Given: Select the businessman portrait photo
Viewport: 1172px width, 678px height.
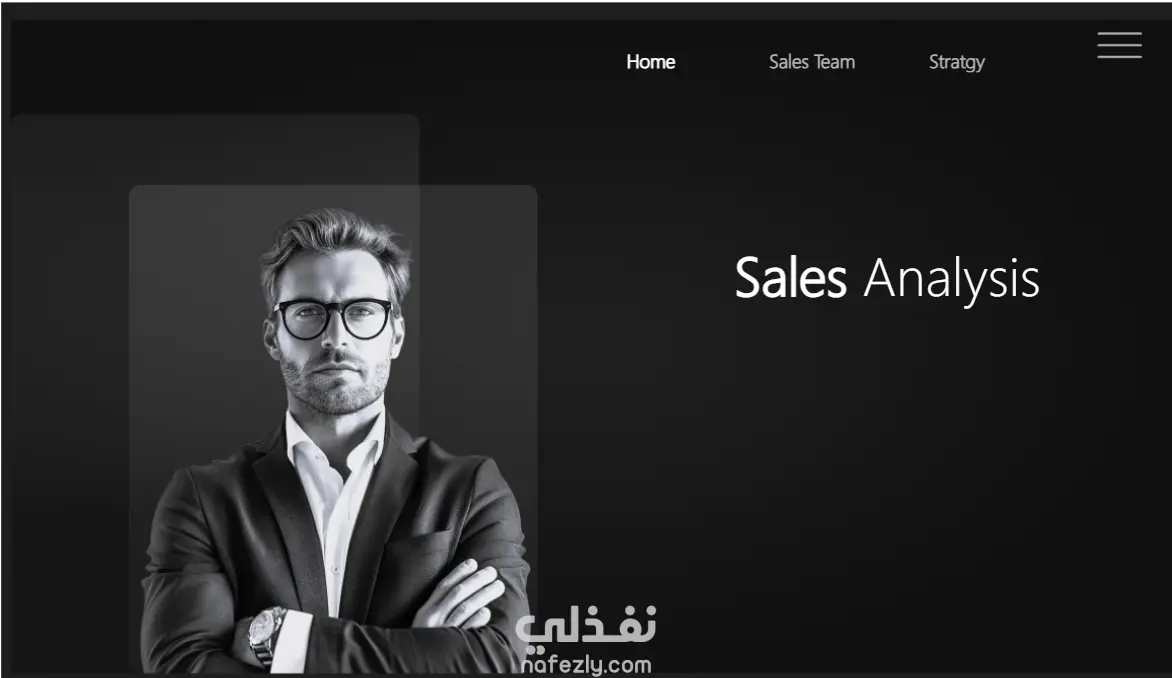Looking at the screenshot, I should tap(335, 441).
